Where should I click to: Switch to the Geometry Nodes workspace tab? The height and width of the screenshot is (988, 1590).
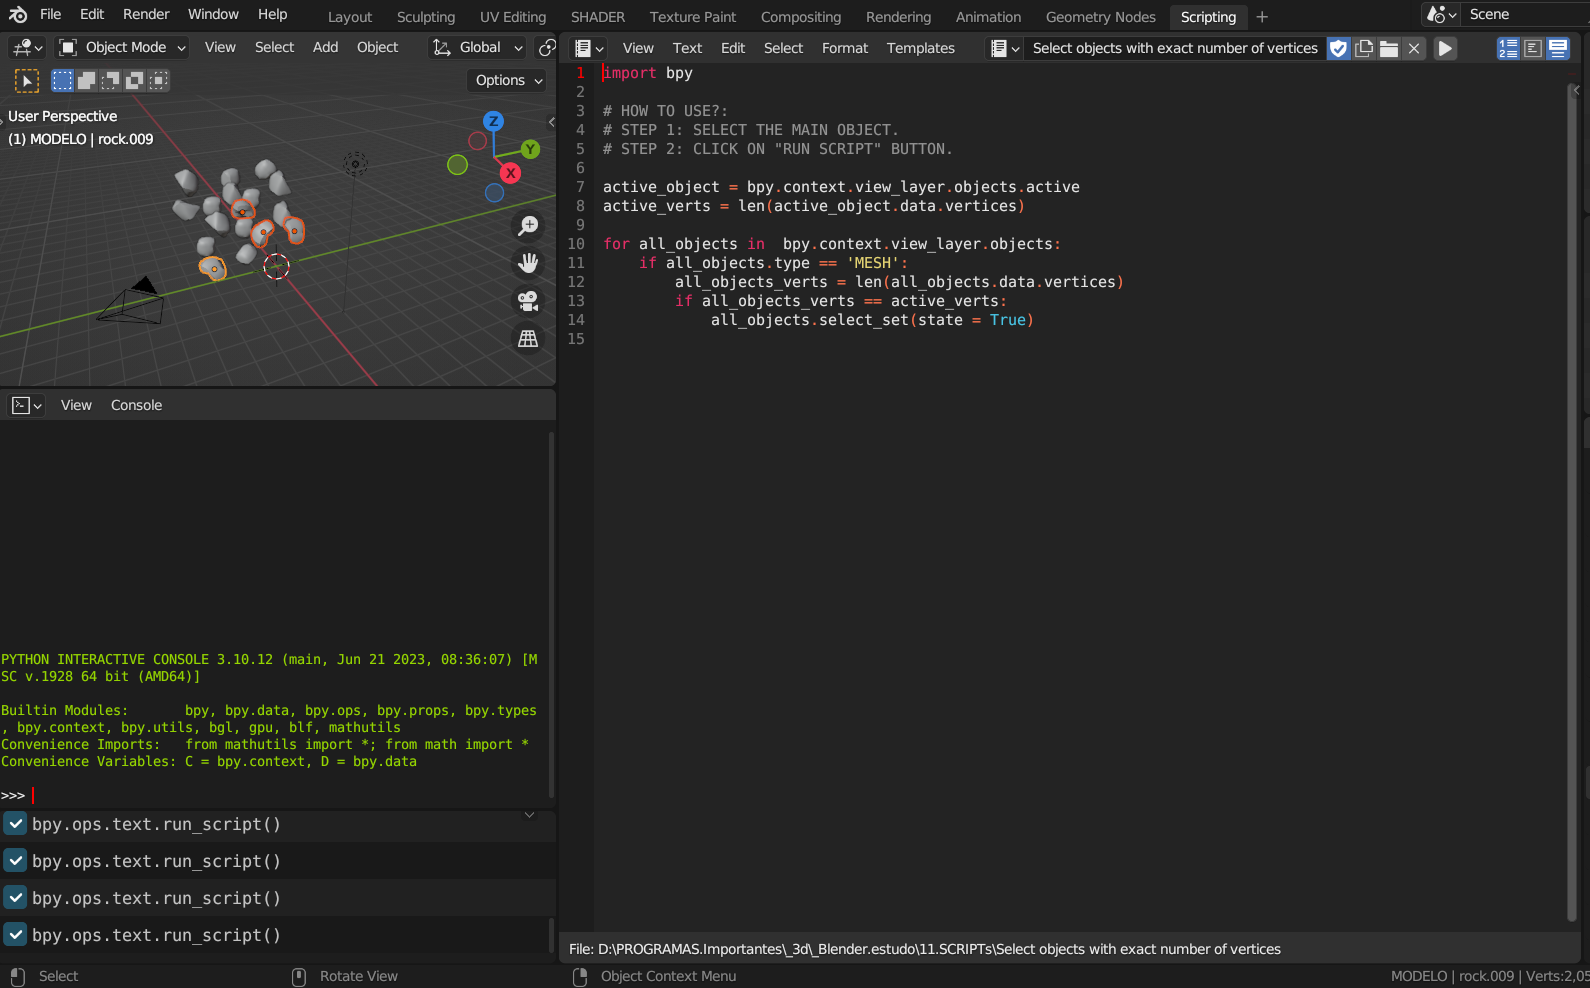(1100, 17)
